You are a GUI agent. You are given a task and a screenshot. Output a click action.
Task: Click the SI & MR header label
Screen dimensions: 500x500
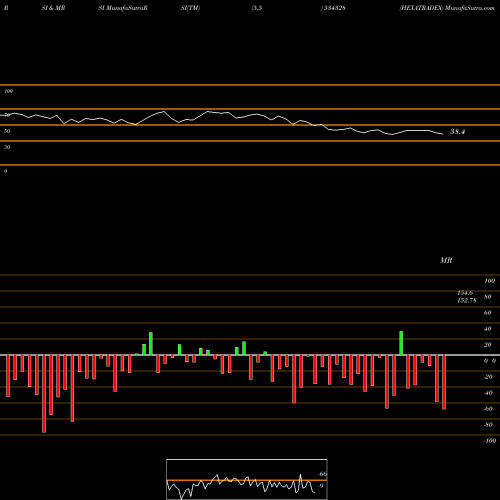pyautogui.click(x=53, y=8)
